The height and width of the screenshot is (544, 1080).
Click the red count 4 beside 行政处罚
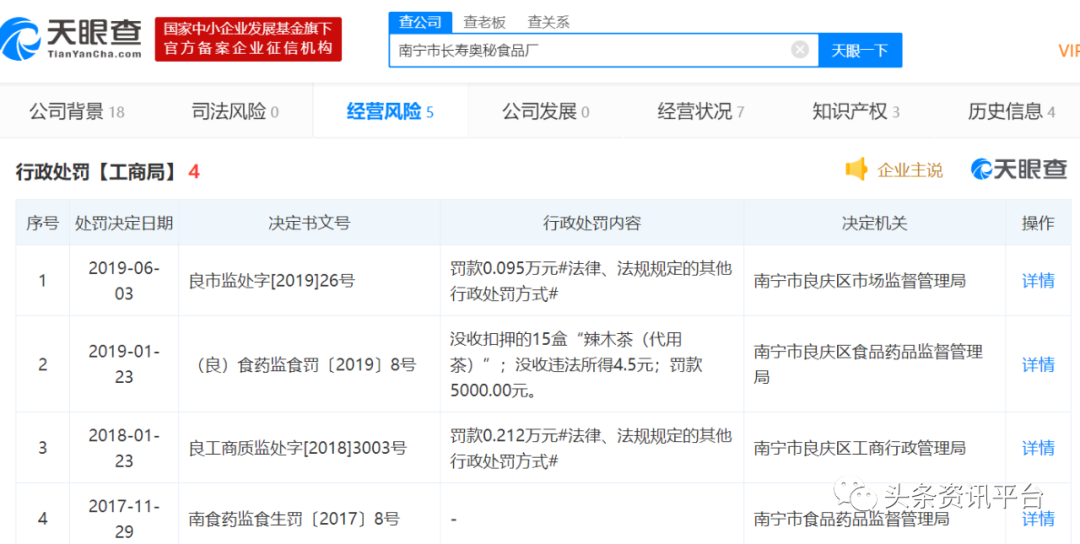point(194,171)
